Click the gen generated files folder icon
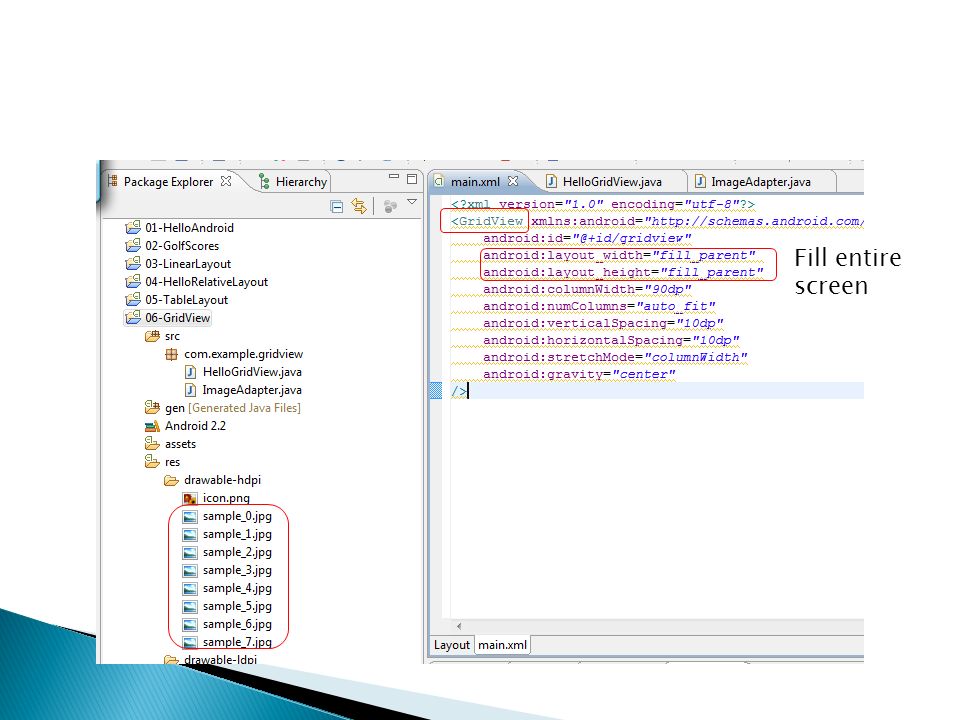 [x=152, y=407]
